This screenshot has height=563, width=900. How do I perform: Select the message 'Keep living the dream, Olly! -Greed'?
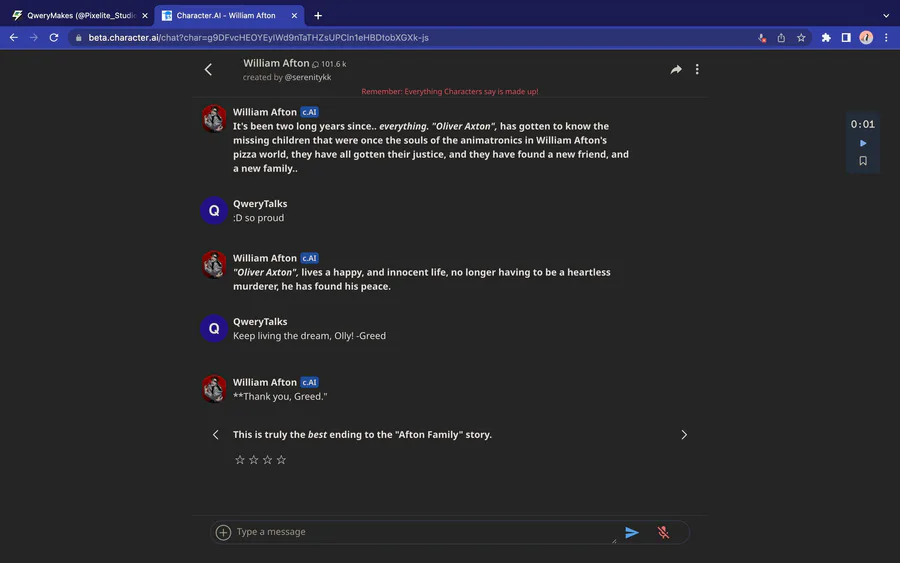tap(309, 336)
